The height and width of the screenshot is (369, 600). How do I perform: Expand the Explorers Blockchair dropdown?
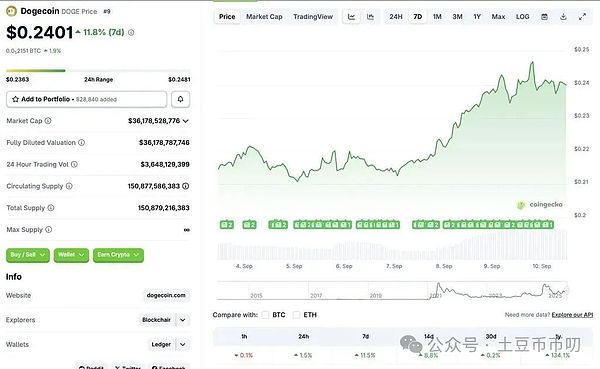(183, 320)
